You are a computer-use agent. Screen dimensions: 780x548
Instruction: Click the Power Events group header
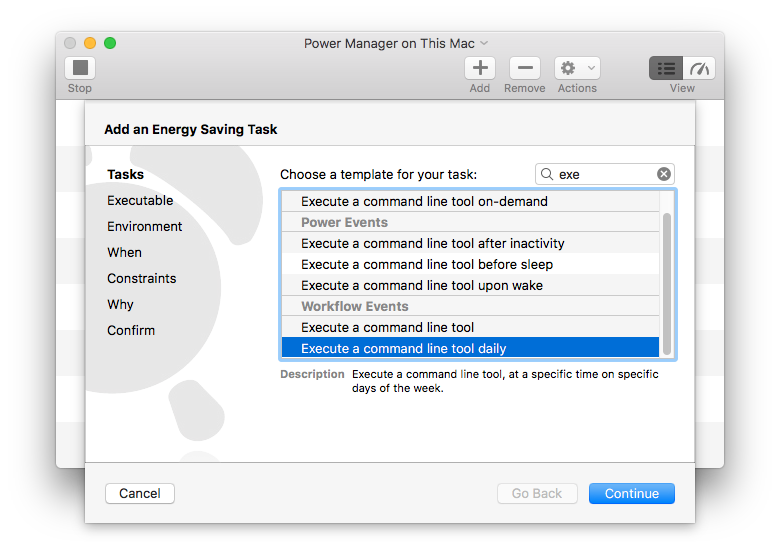(x=470, y=222)
